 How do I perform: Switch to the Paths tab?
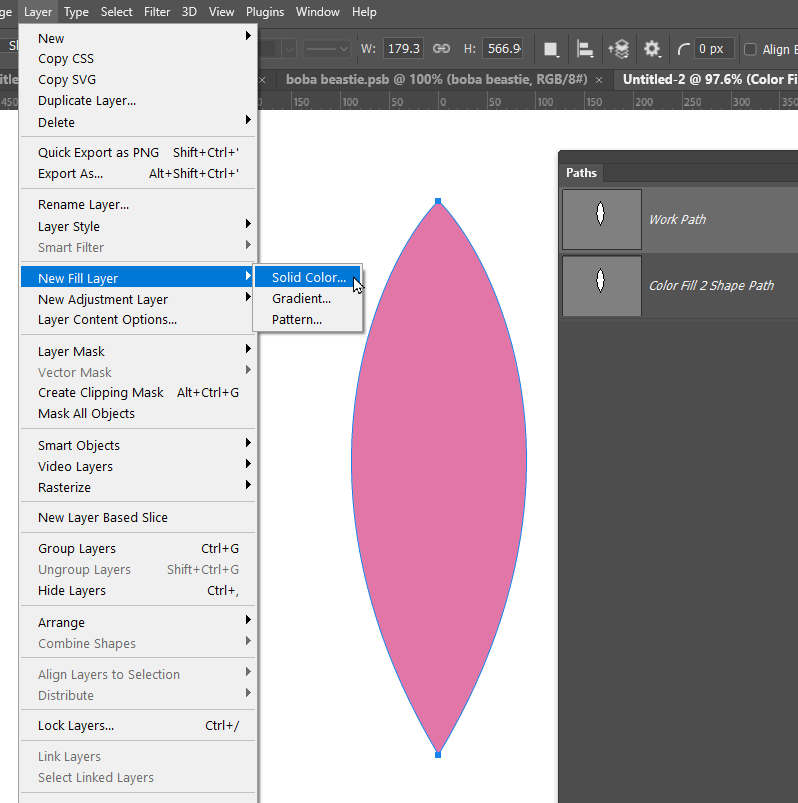pyautogui.click(x=581, y=173)
